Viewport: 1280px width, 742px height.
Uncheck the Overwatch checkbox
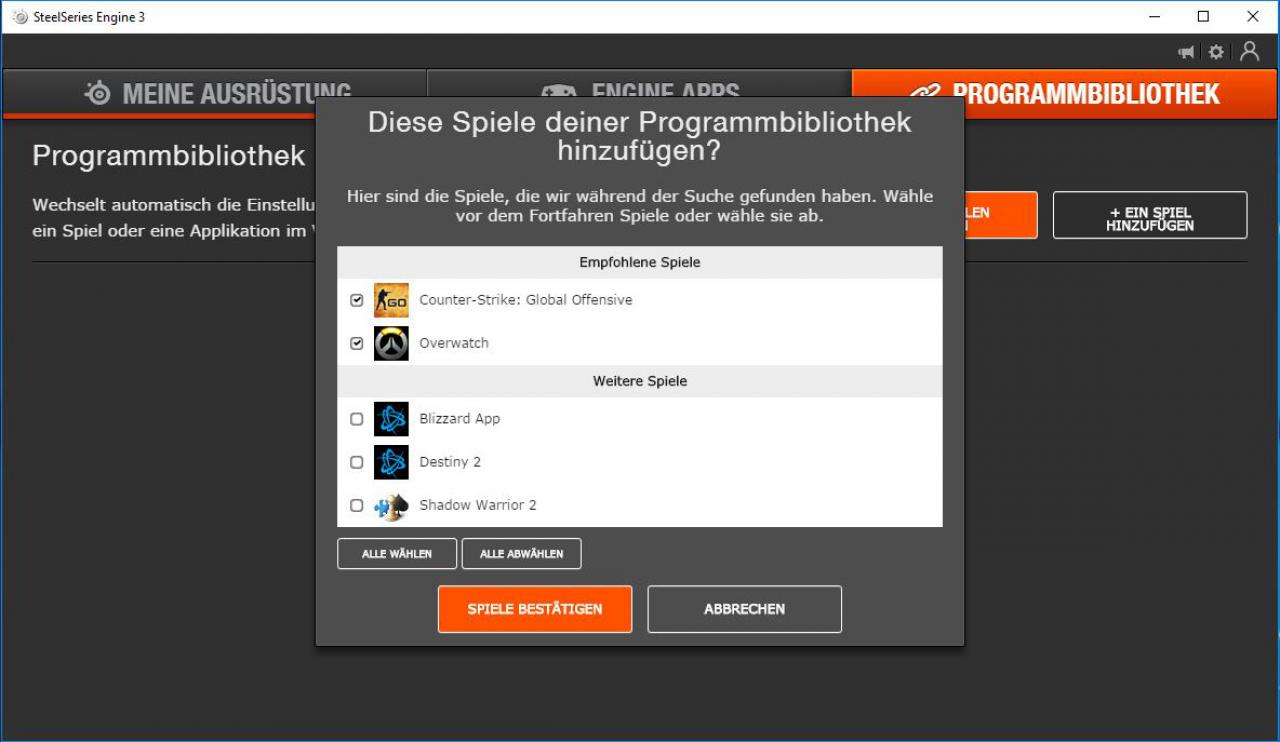357,343
